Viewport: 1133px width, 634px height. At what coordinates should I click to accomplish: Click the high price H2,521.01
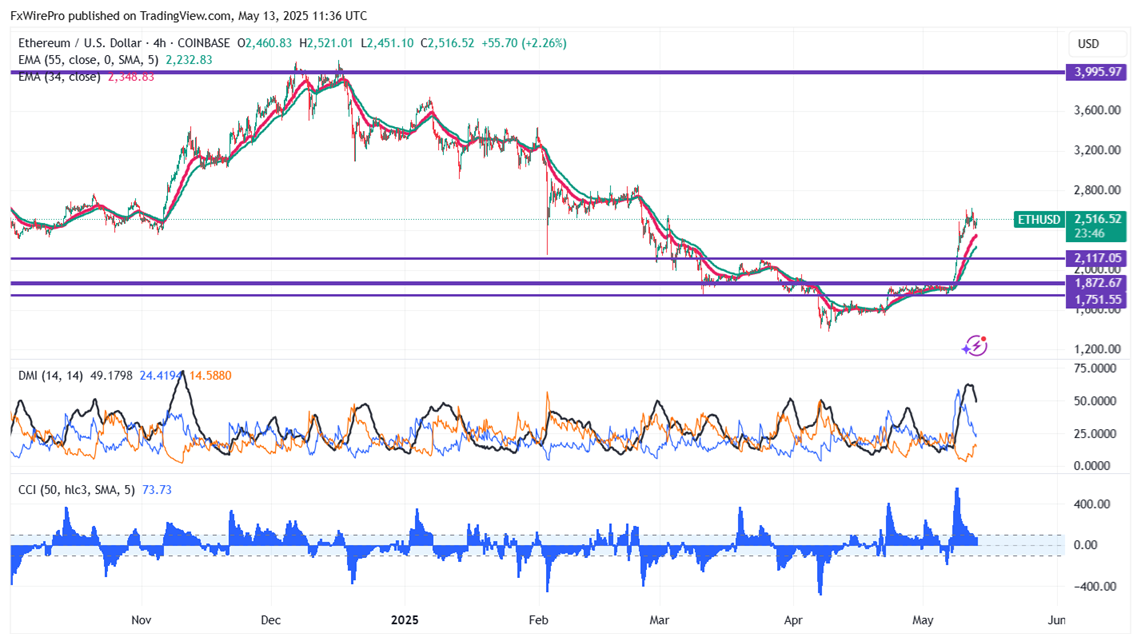click(326, 43)
